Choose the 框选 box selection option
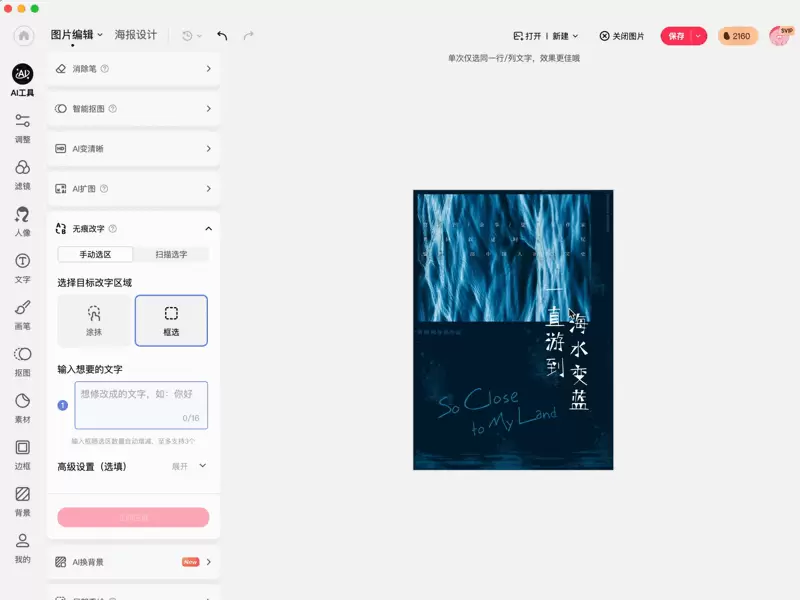The image size is (800, 600). [x=171, y=320]
